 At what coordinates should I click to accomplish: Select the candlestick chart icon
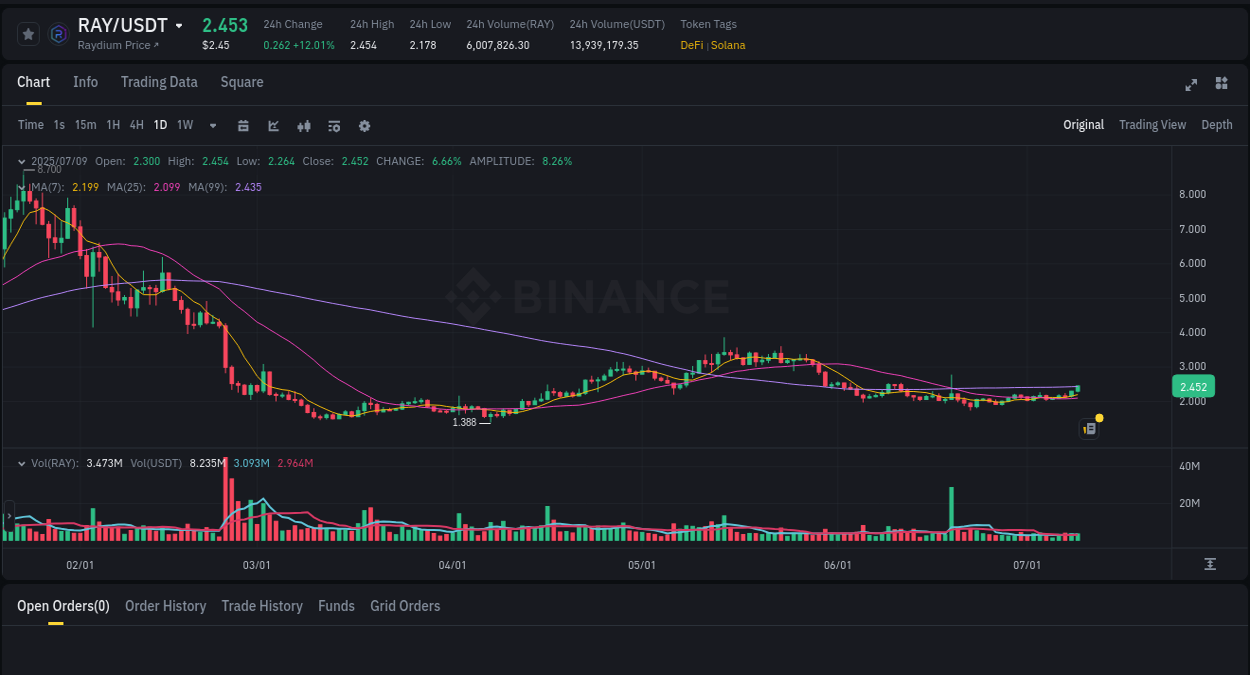coord(304,125)
